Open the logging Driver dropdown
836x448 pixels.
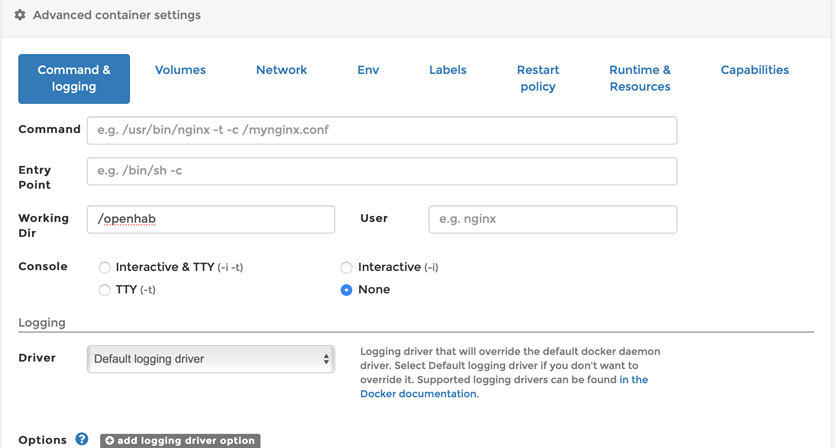[x=211, y=359]
